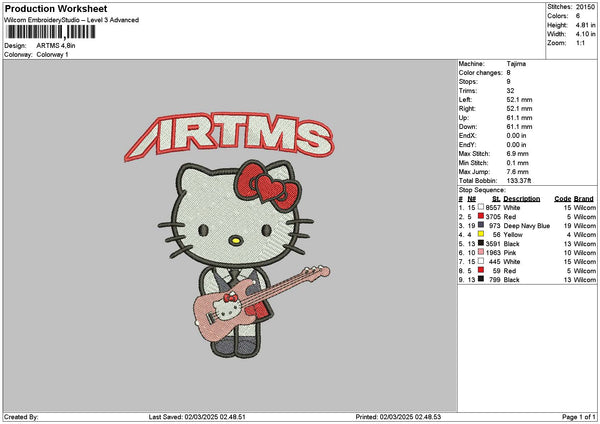Select the "EndX:" label
Image resolution: width=600 pixels, height=424 pixels.
pyautogui.click(x=467, y=135)
